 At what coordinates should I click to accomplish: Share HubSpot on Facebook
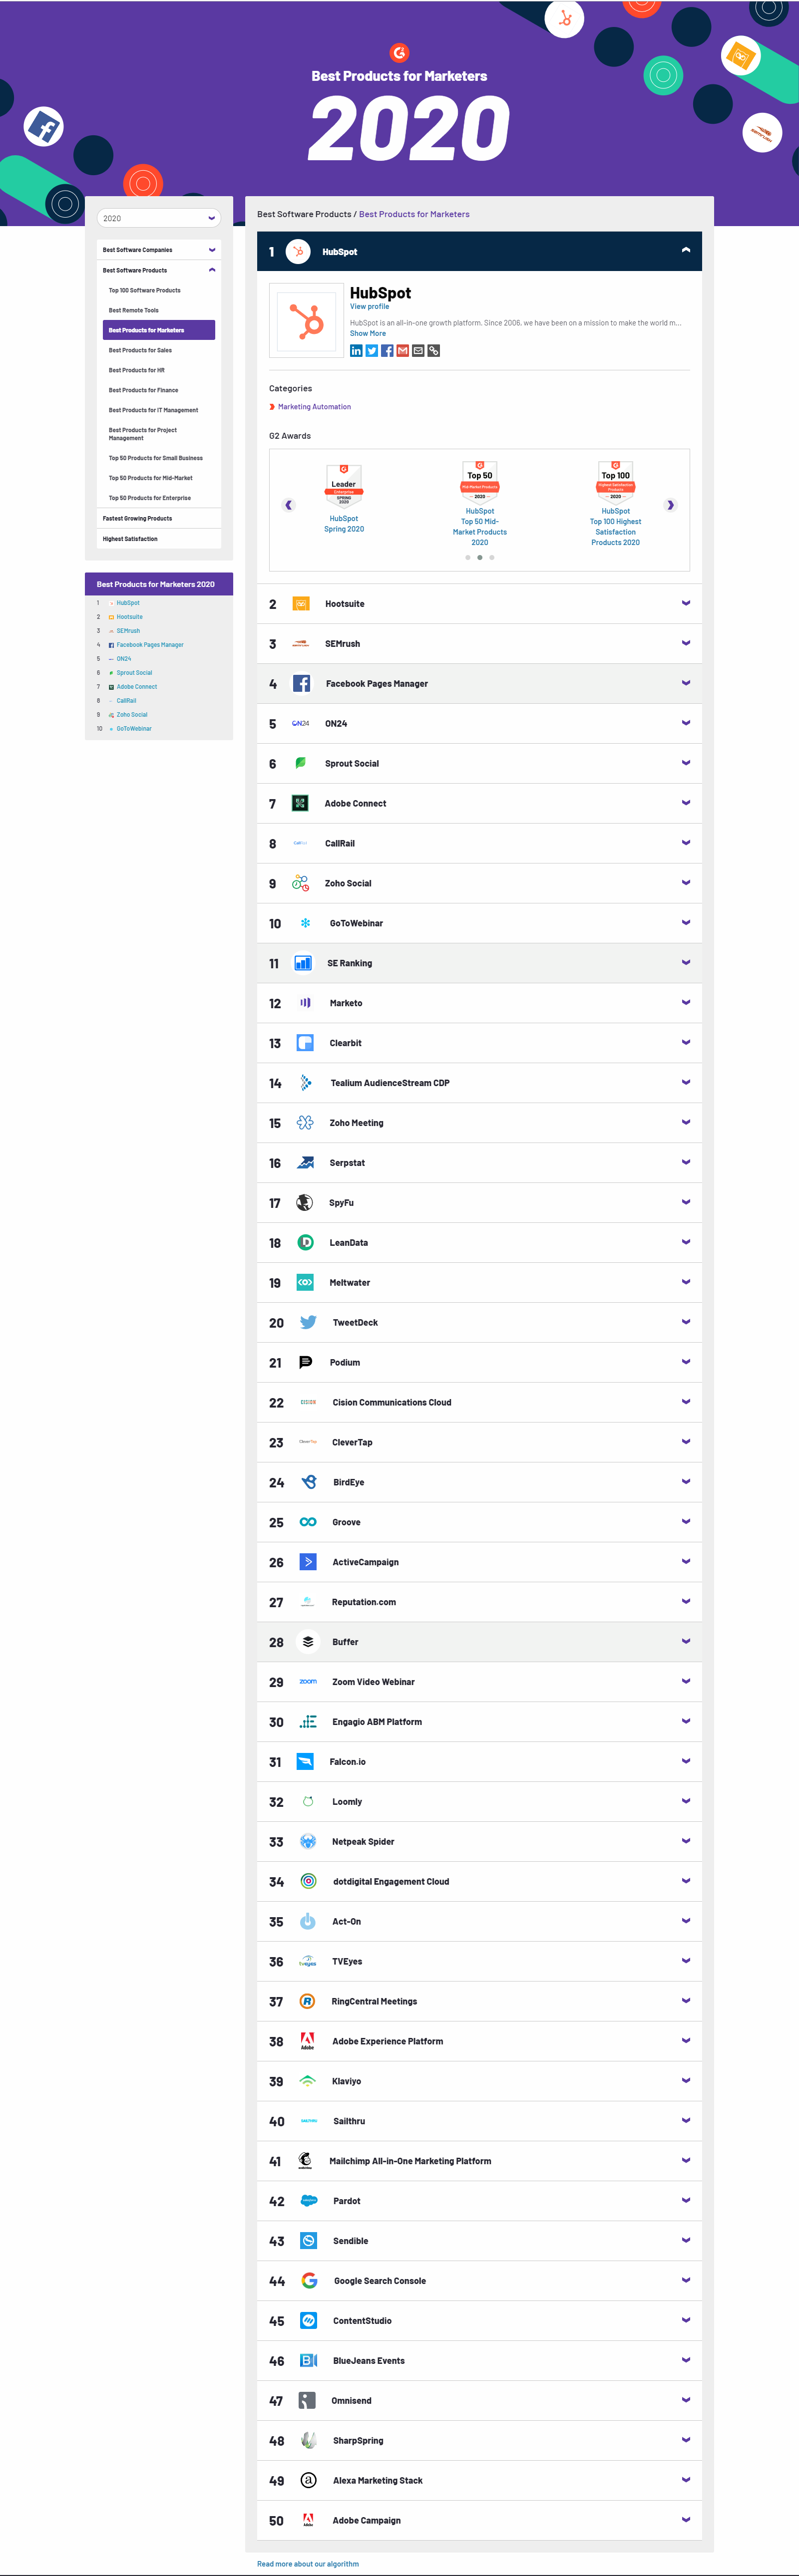click(x=387, y=350)
